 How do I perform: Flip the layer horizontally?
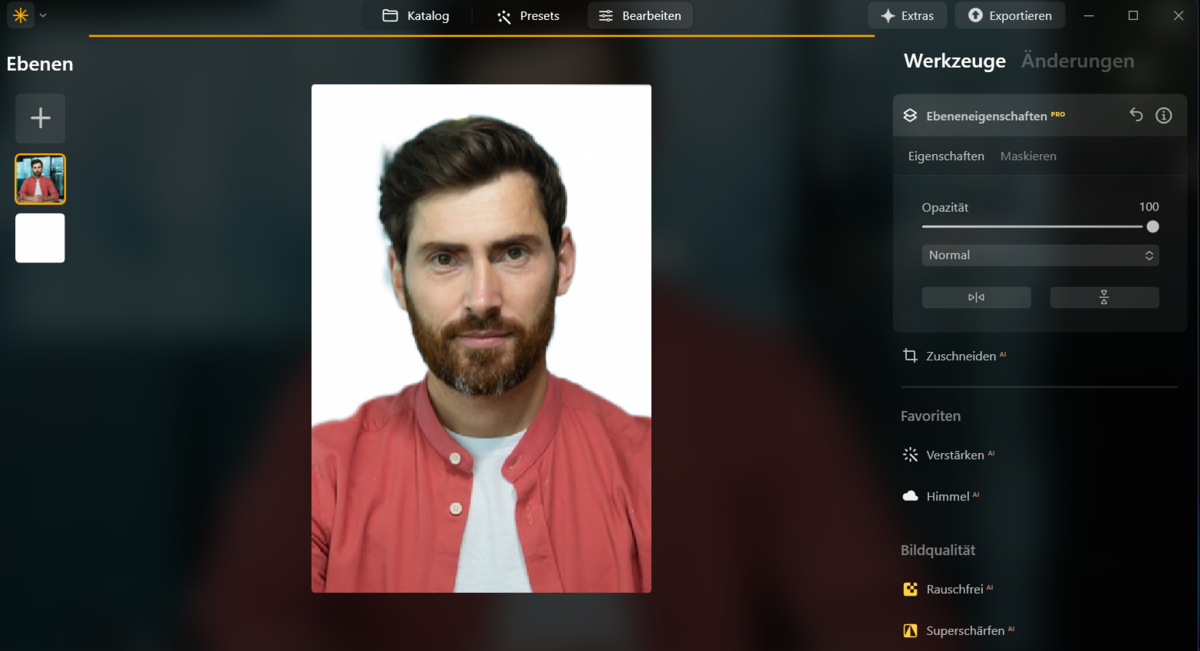976,297
